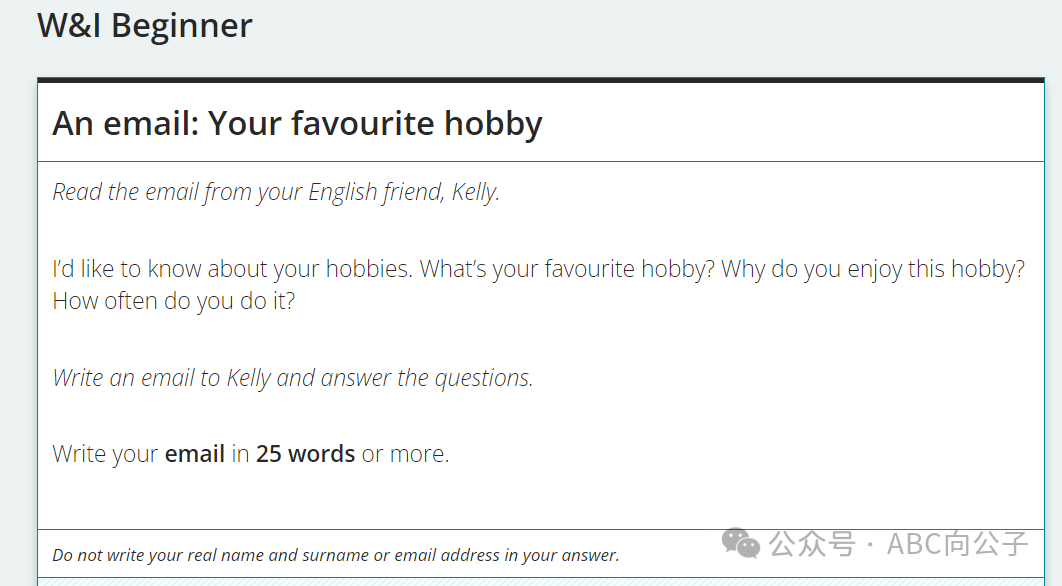Click the name 'Kelly' in first italic line
The height and width of the screenshot is (586, 1062).
[x=475, y=192]
